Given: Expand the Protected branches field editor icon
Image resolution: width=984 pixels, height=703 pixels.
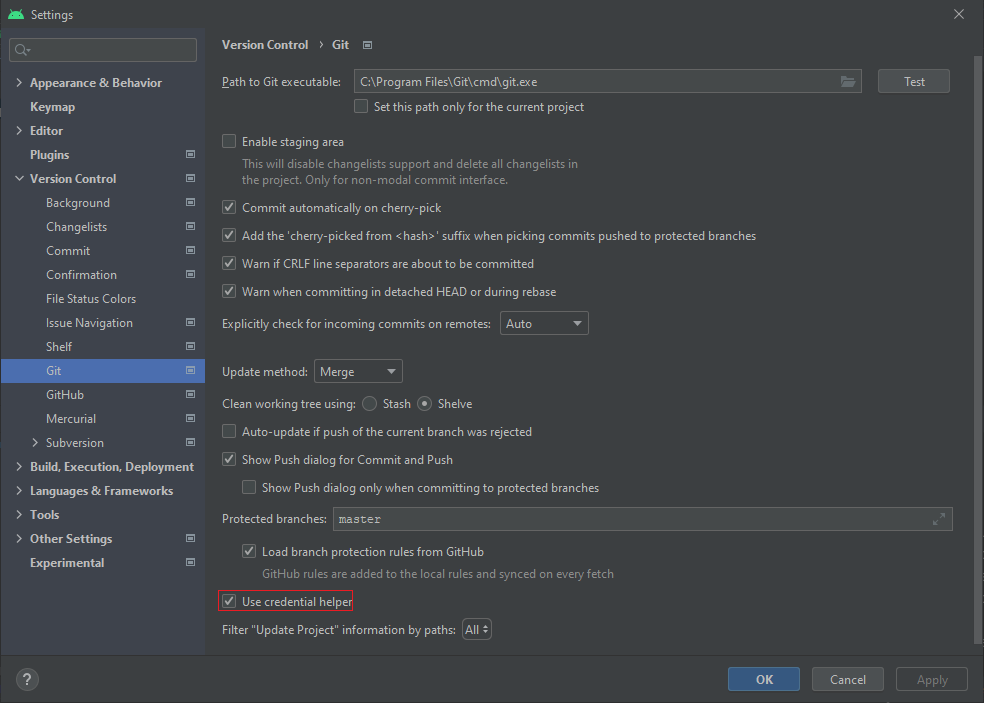Looking at the screenshot, I should click(x=939, y=519).
